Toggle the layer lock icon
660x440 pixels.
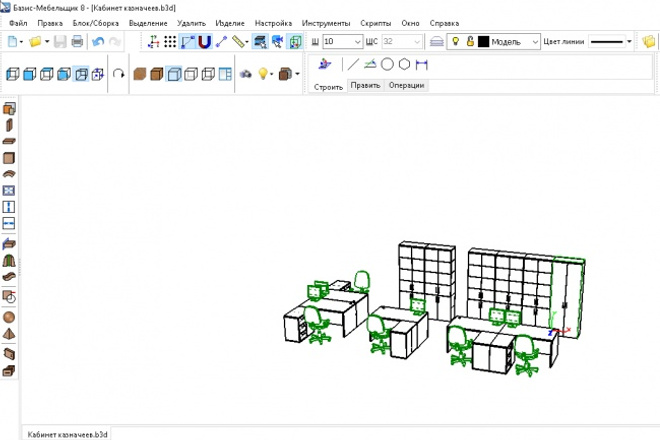470,41
